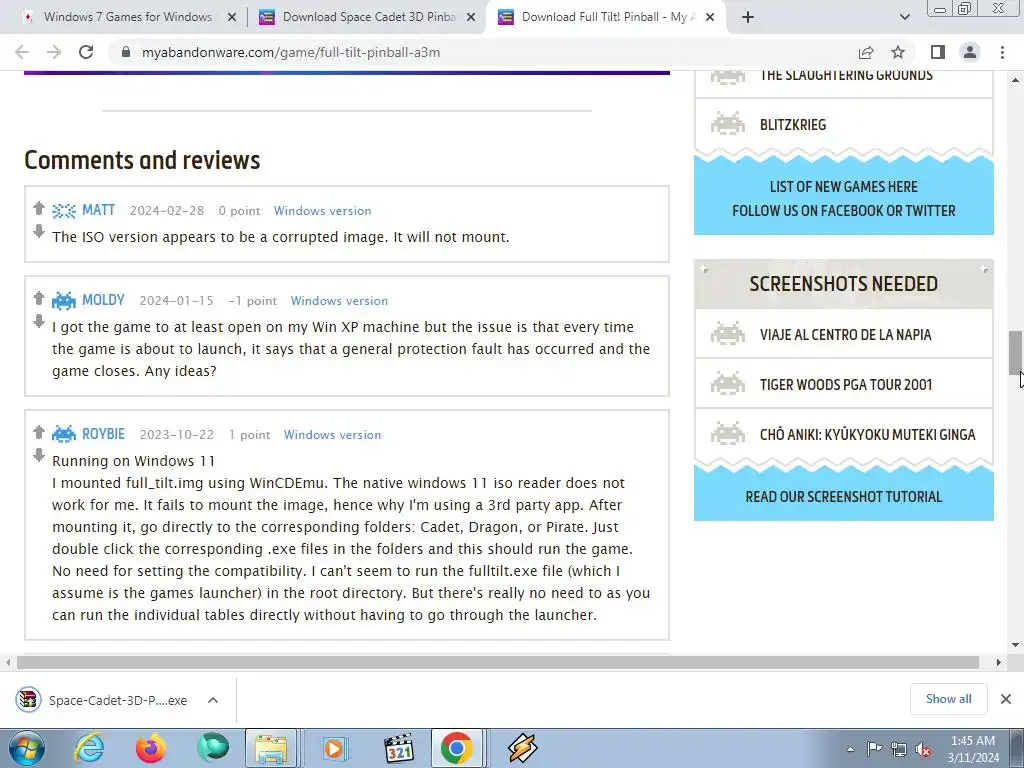The image size is (1024, 768).
Task: Bookmark this page with the star
Action: (898, 52)
